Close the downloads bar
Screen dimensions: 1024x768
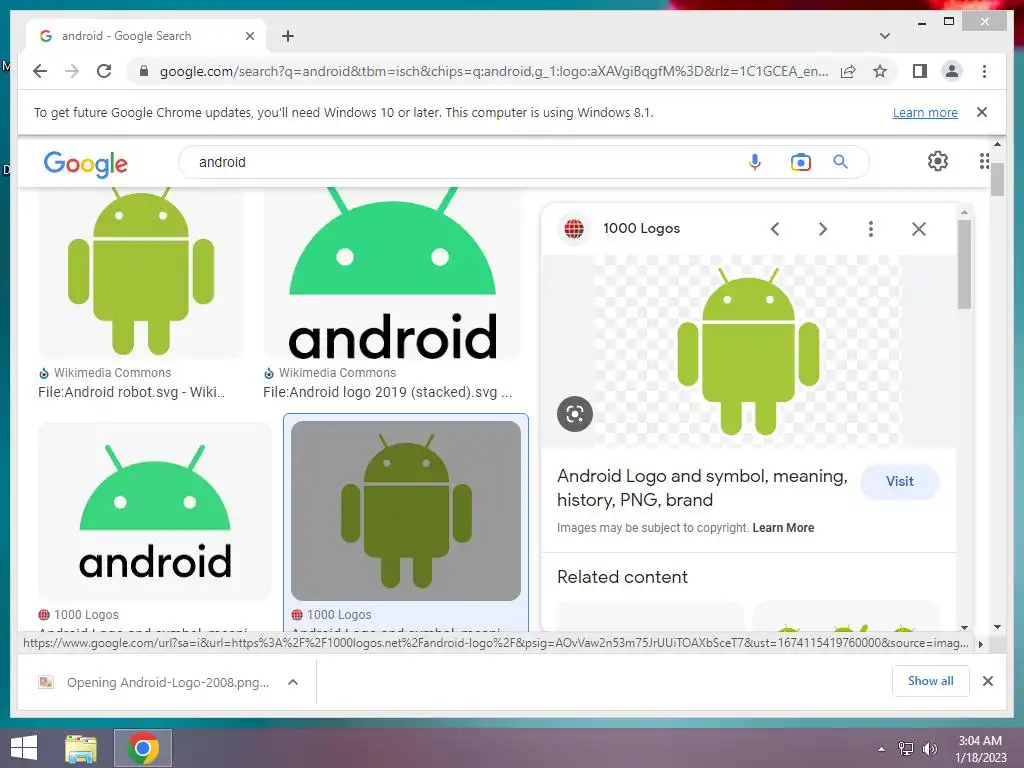(x=988, y=681)
